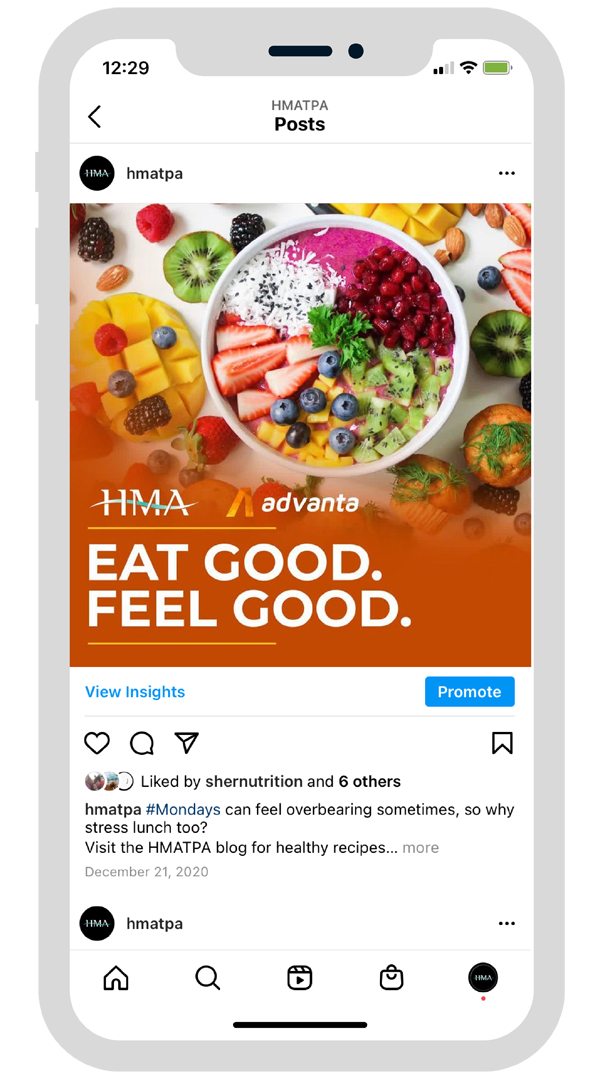View the 6 others who liked the post

point(369,782)
